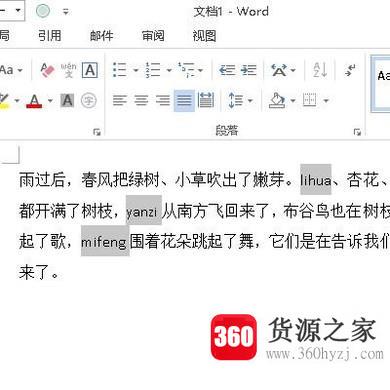Expand shading color dropdown arrow
This screenshot has width=390, height=390.
click(293, 100)
